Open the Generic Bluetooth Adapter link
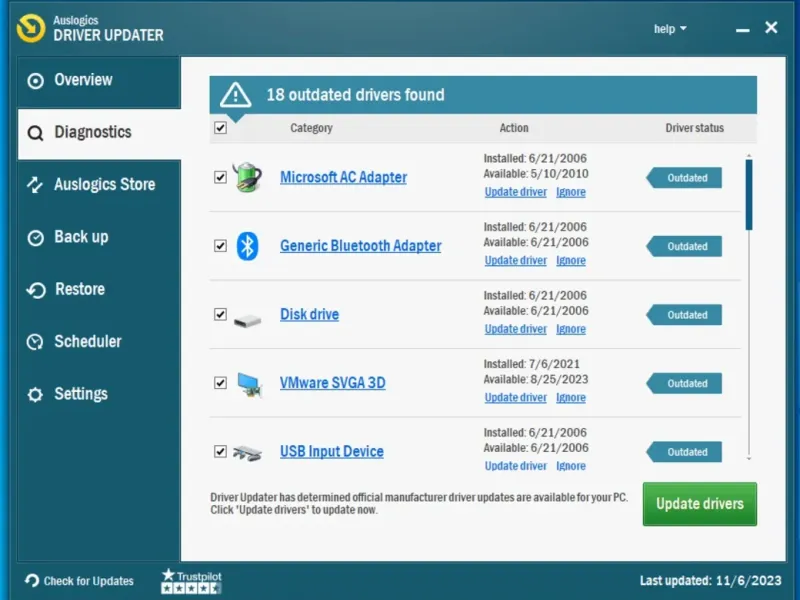Image resolution: width=800 pixels, height=600 pixels. pyautogui.click(x=360, y=246)
